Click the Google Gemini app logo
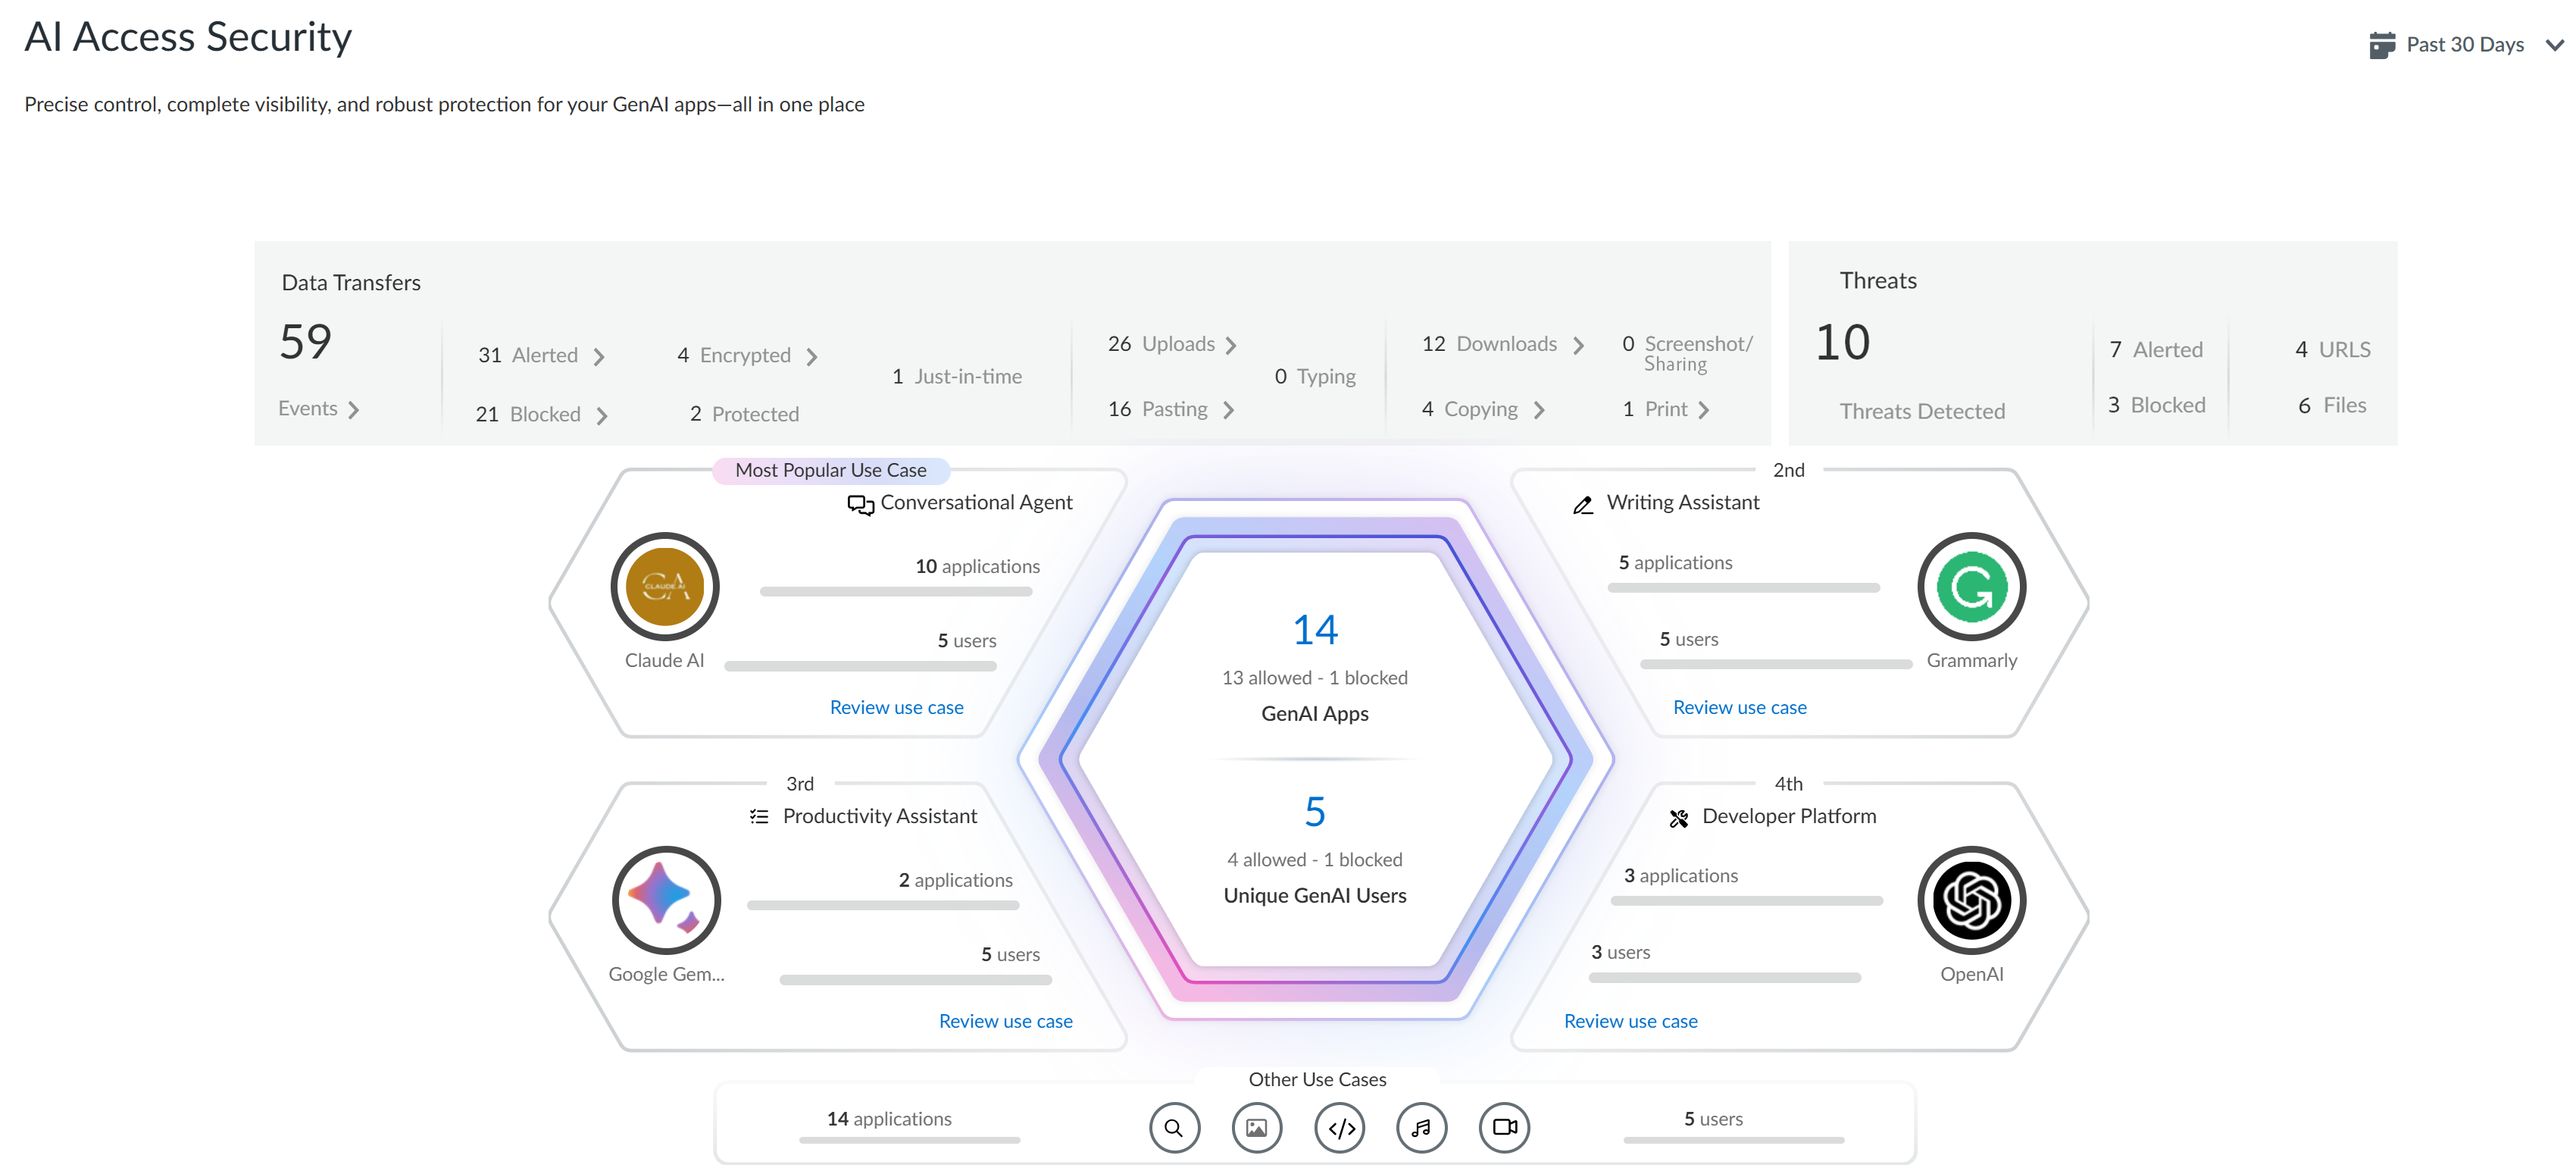This screenshot has width=2576, height=1171. pos(666,901)
